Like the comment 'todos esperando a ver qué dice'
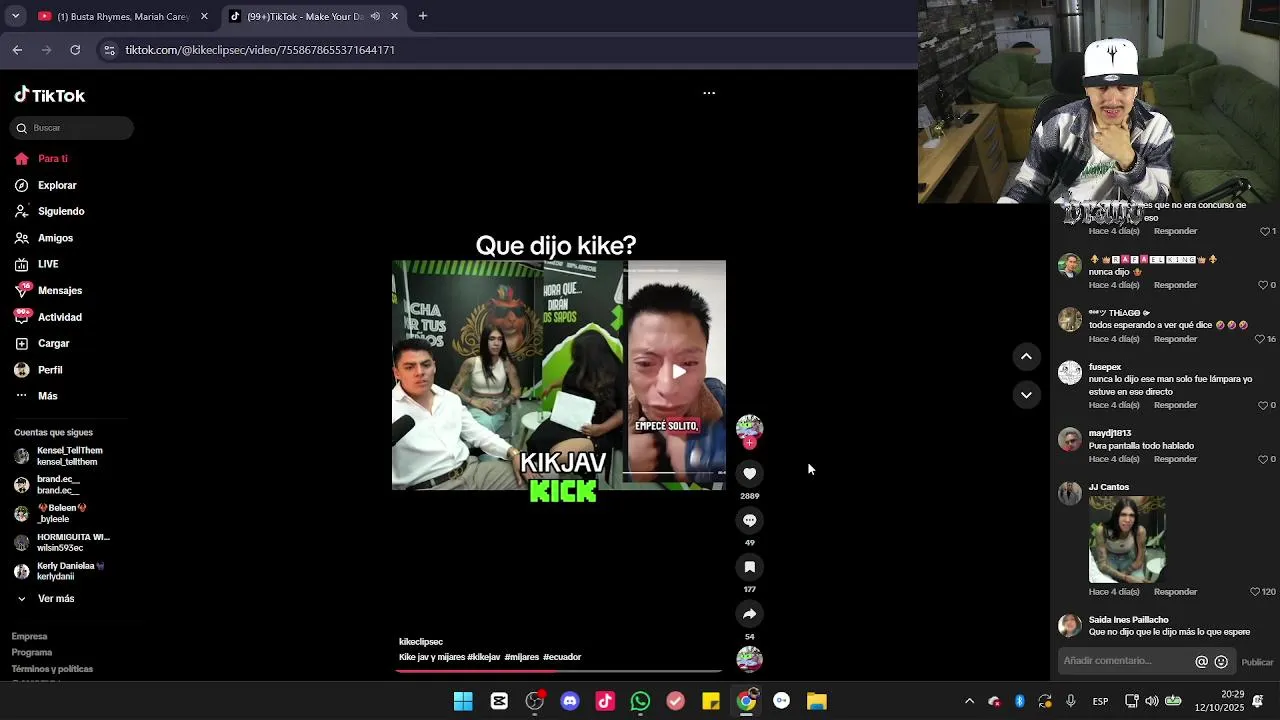1280x720 pixels. point(1260,339)
